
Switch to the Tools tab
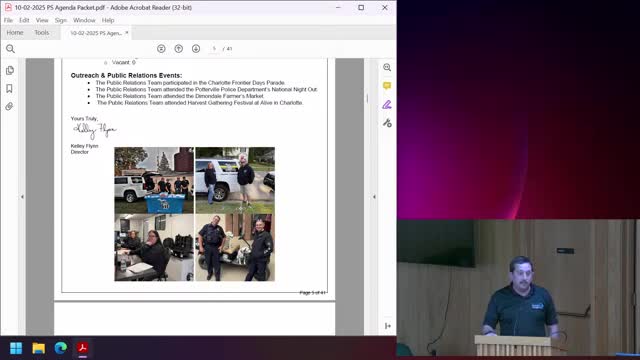pos(42,33)
